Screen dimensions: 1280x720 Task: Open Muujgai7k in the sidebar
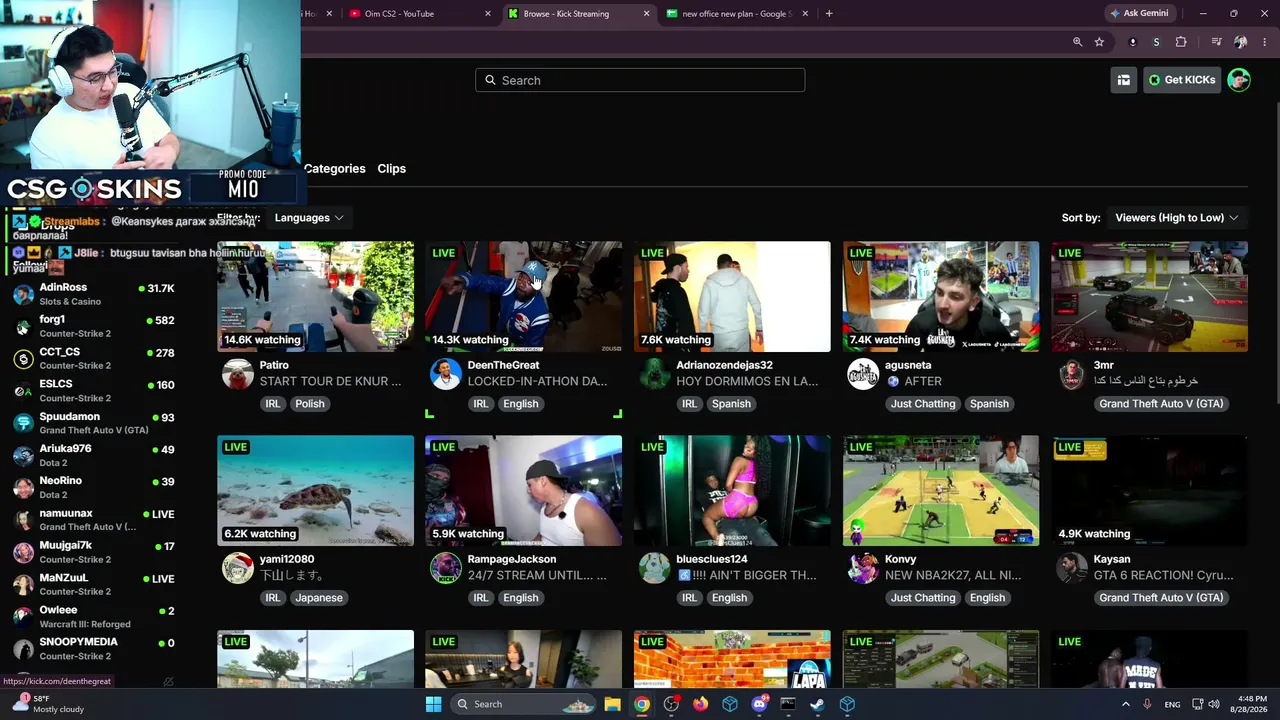(95, 552)
